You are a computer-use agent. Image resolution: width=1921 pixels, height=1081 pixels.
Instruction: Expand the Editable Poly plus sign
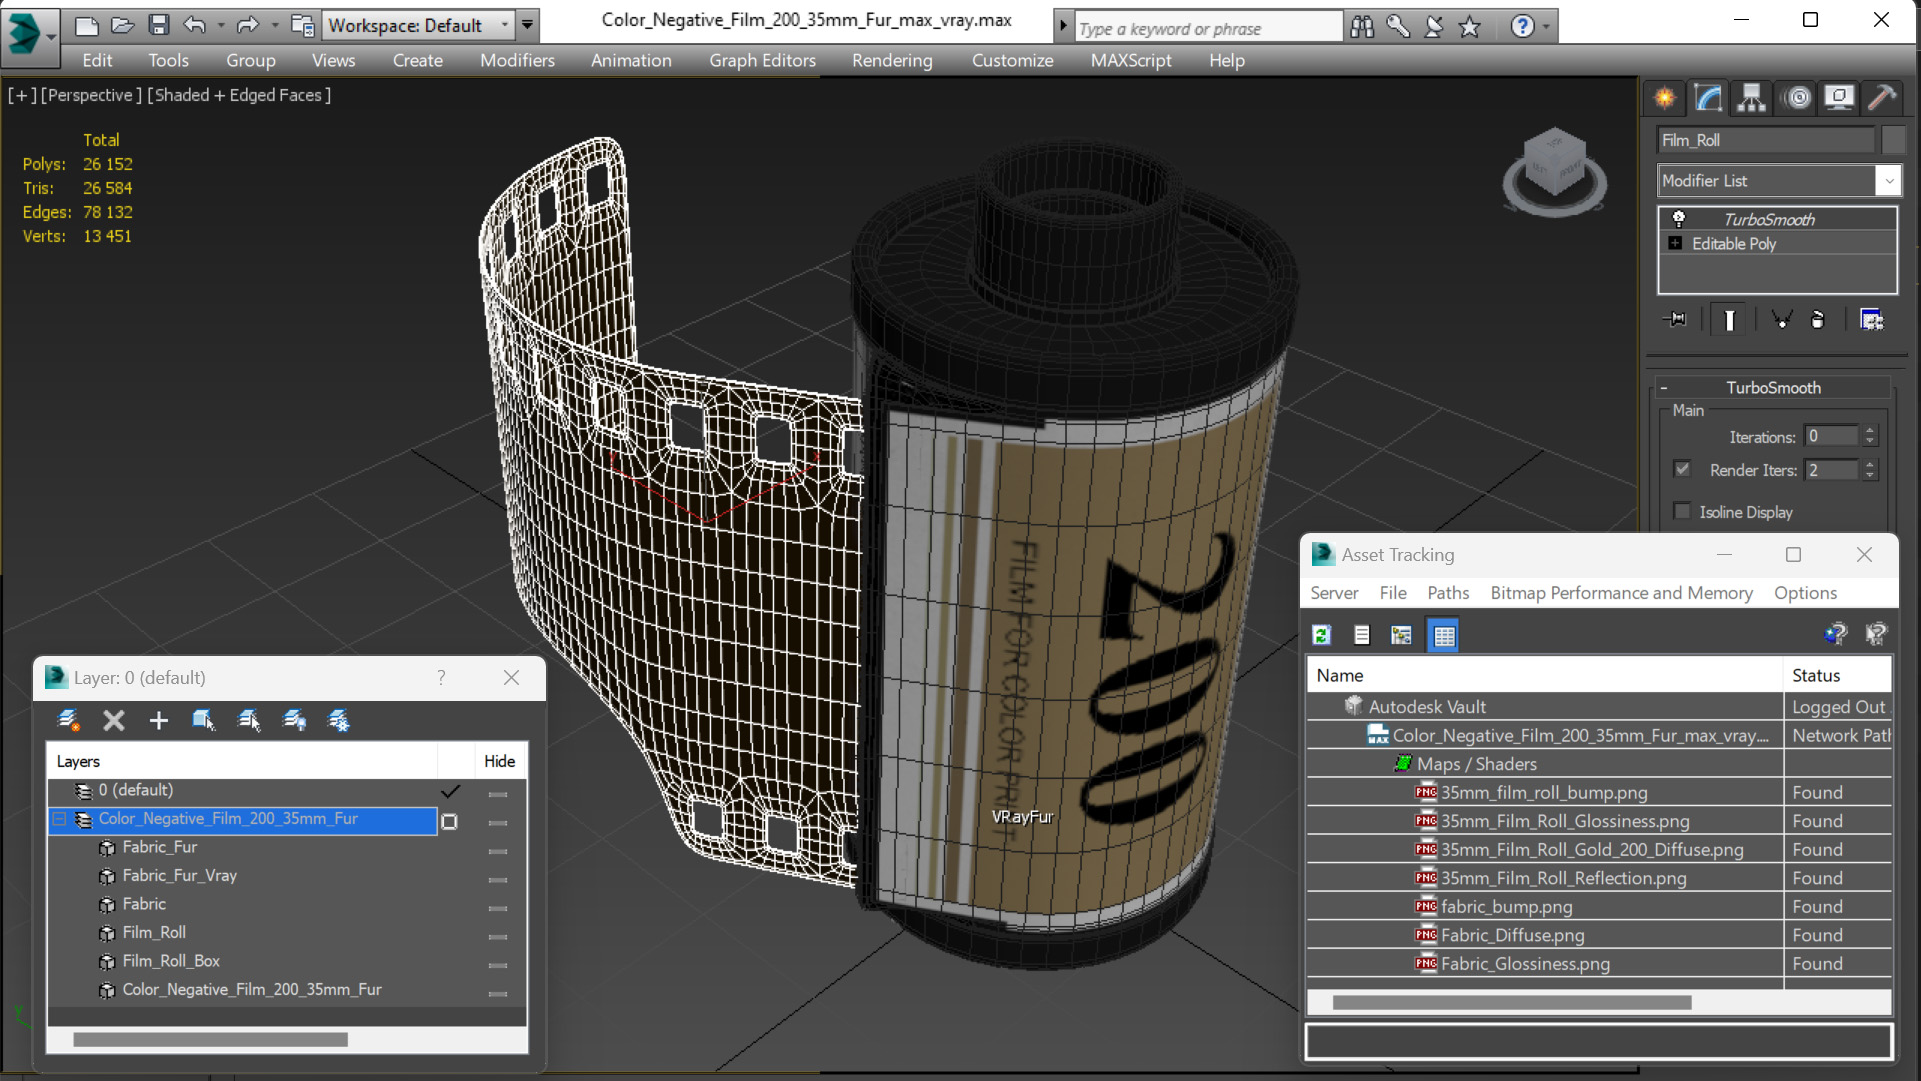(x=1675, y=243)
